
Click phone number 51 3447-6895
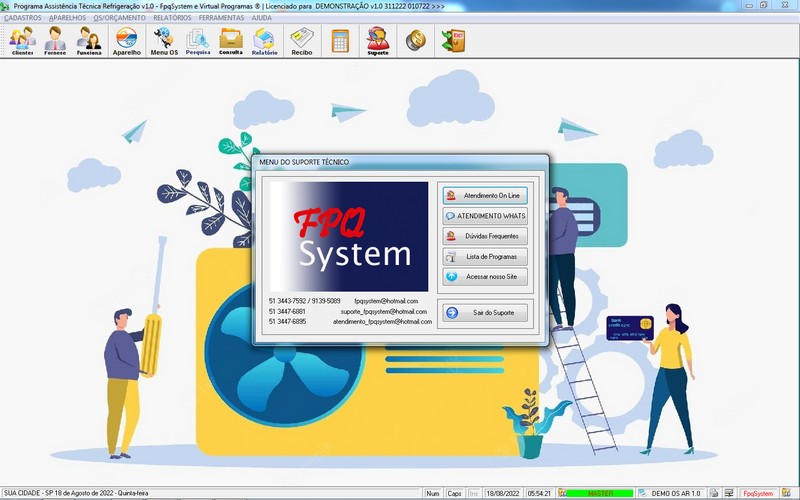287,321
